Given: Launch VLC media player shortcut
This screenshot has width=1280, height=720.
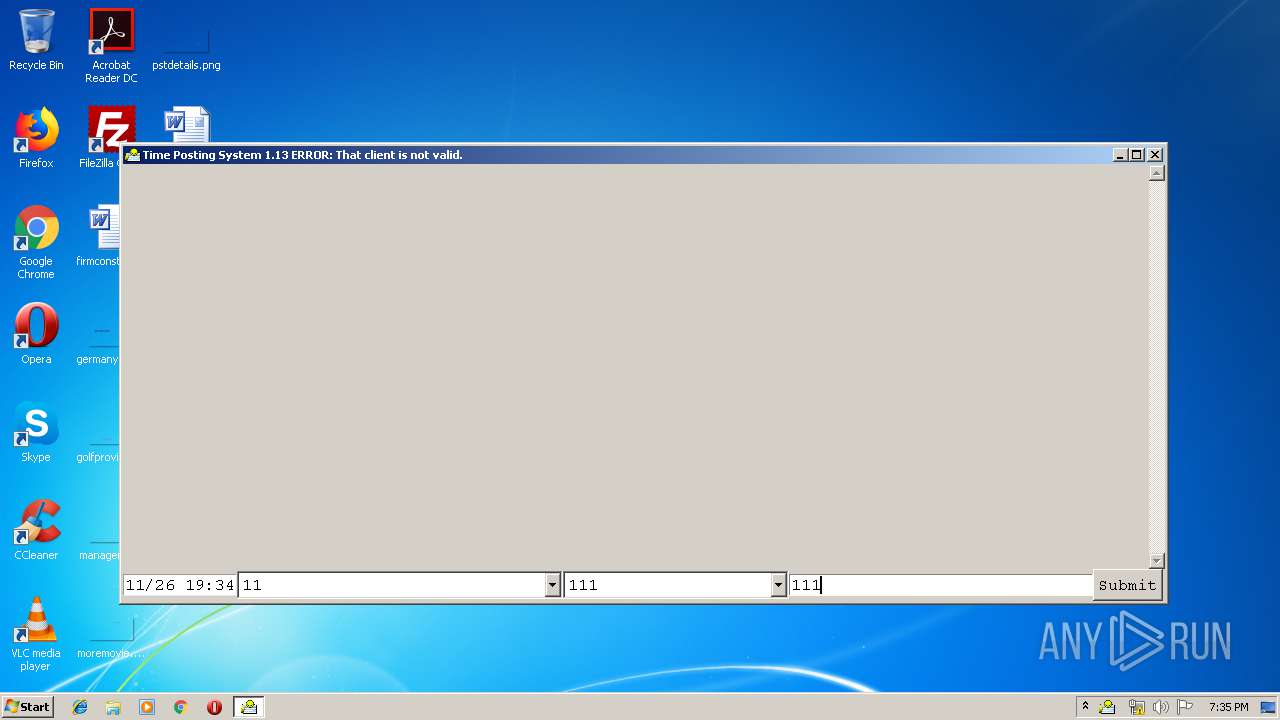Looking at the screenshot, I should click(36, 634).
